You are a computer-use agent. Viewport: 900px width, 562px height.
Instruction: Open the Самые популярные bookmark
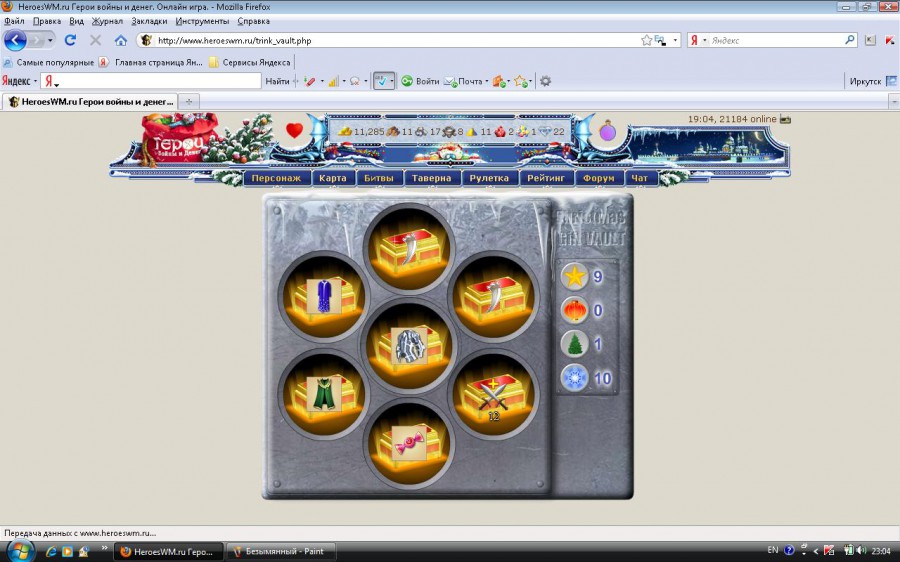pos(49,63)
